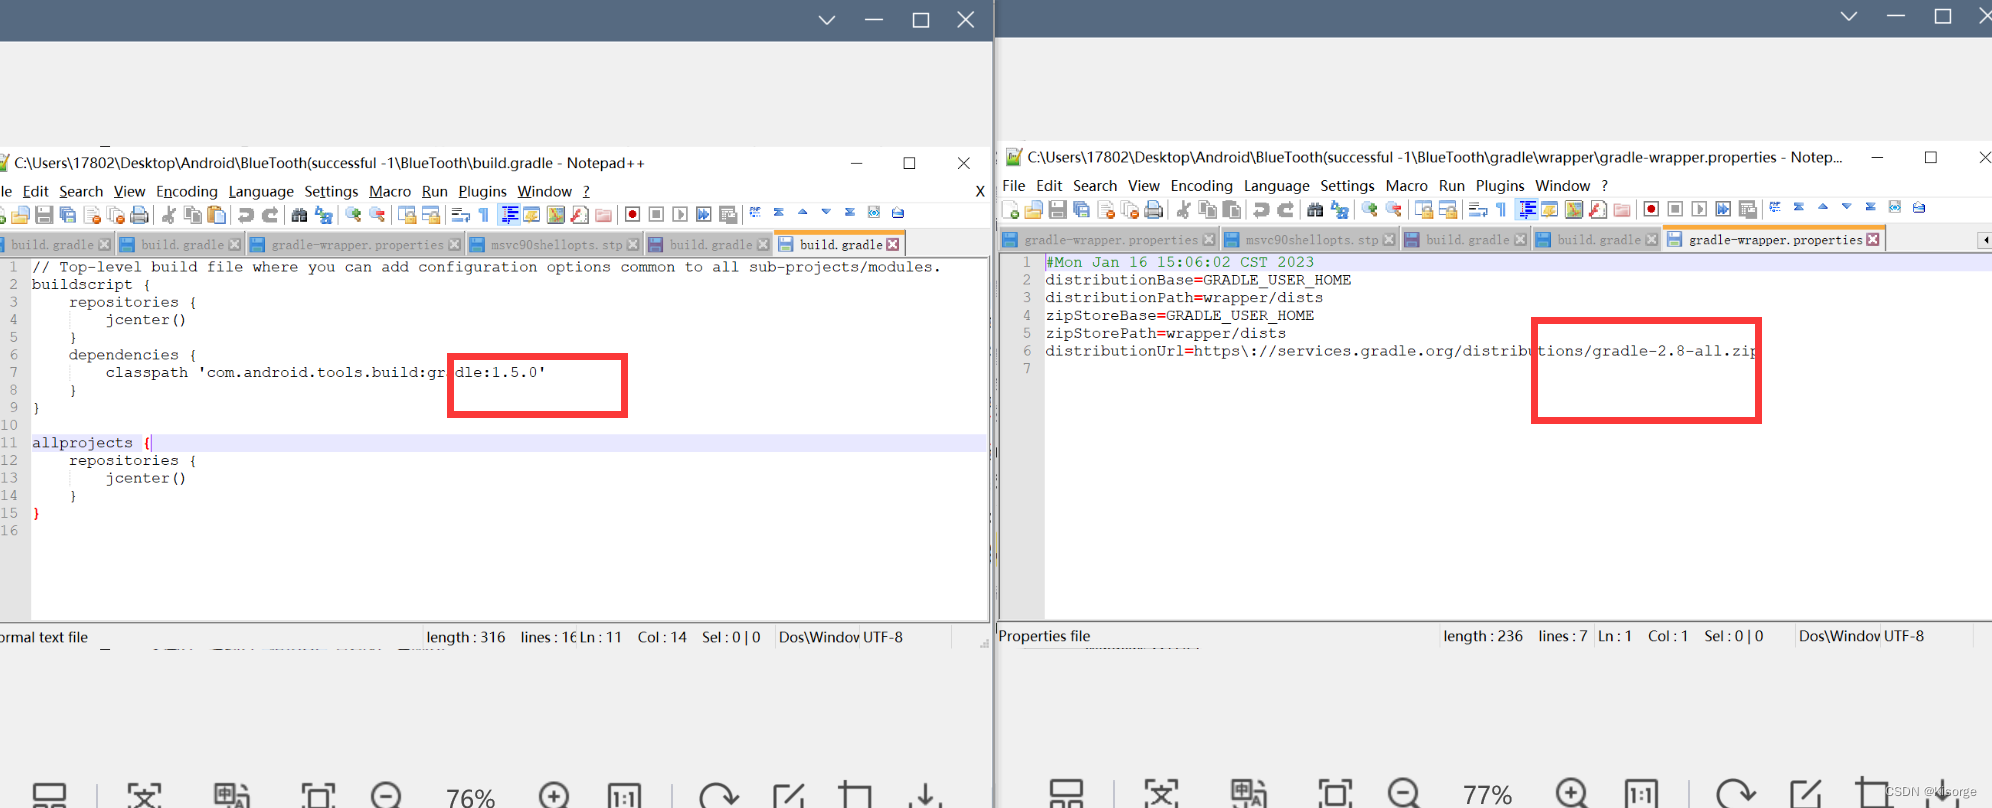Click Stop recording icon in right Notepad++ toolbar
Image resolution: width=1992 pixels, height=808 pixels.
(1675, 209)
